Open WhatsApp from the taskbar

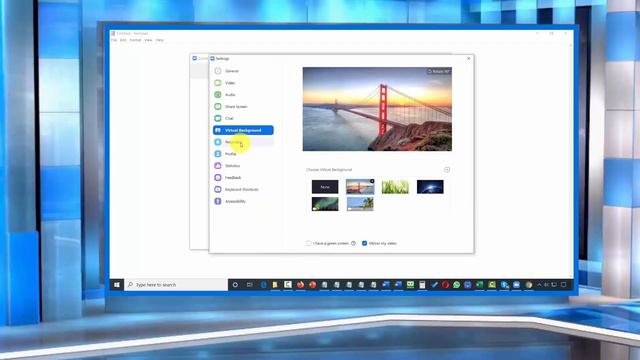(457, 285)
